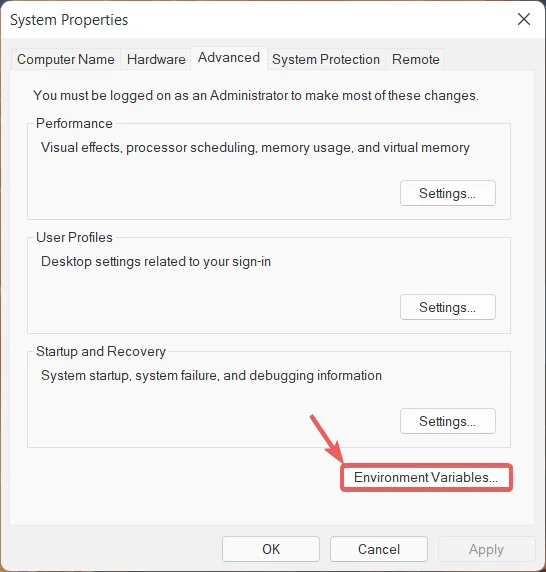The image size is (546, 572).
Task: Open the Hardware tab
Action: click(x=156, y=59)
